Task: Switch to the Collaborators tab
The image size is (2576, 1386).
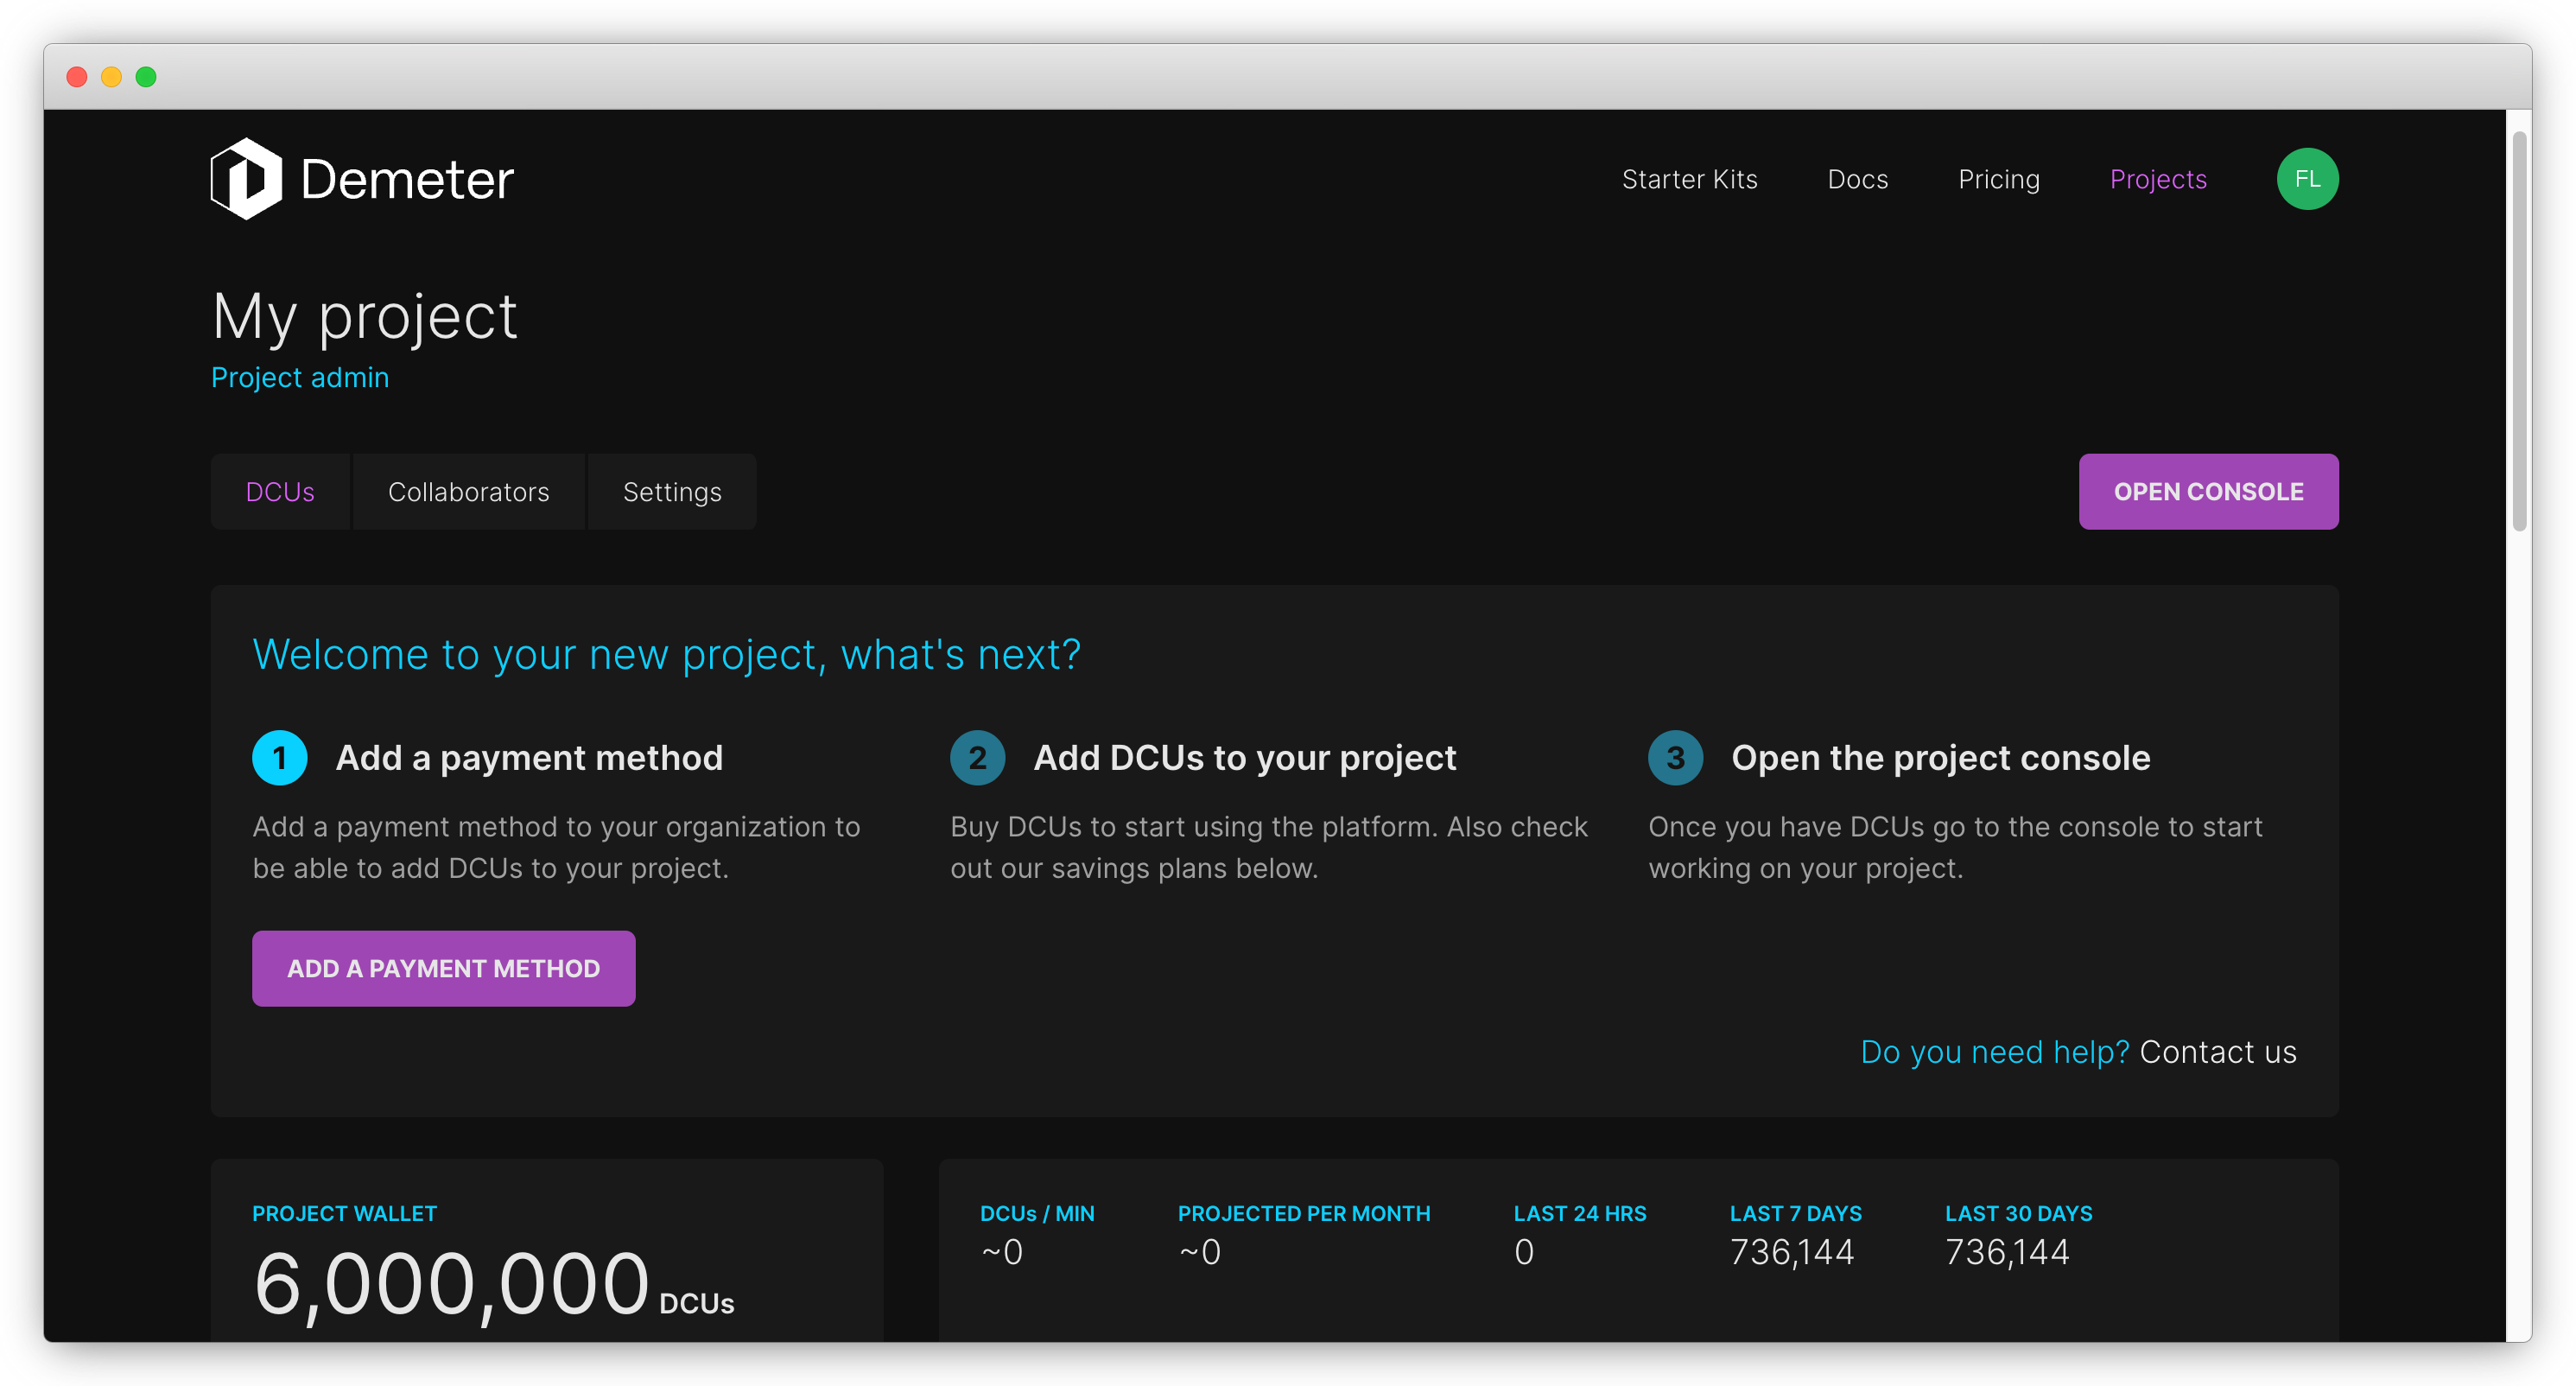Action: 468,491
